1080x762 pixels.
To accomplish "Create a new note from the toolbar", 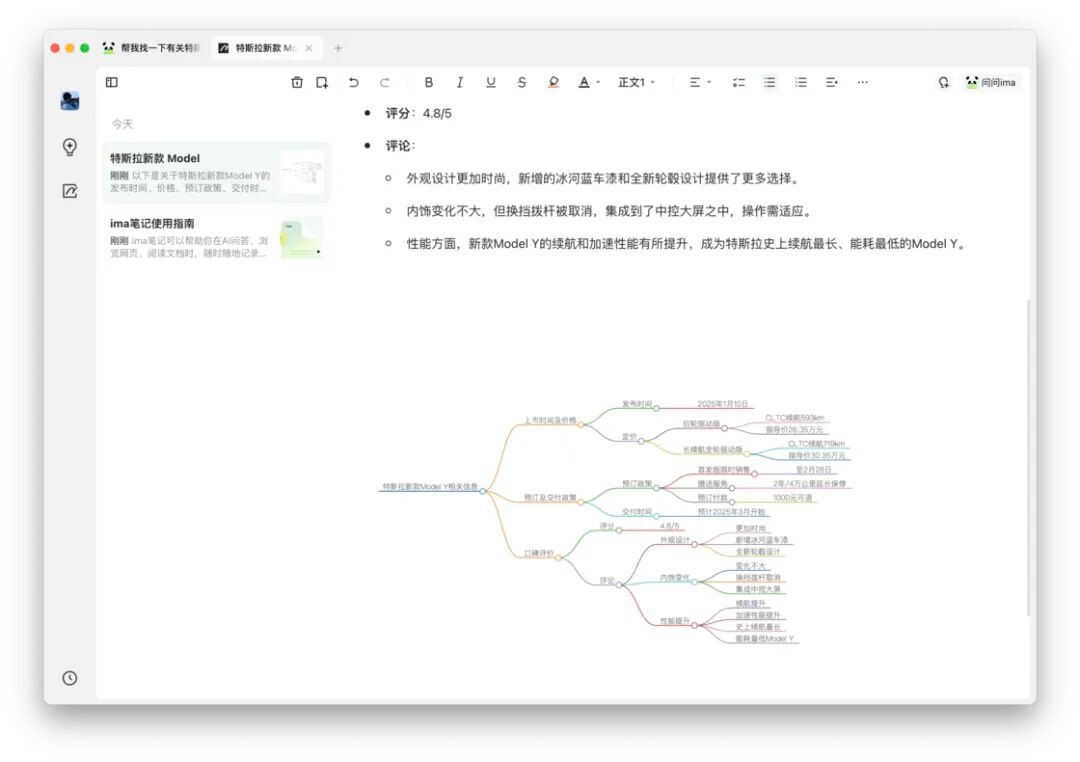I will coord(322,82).
